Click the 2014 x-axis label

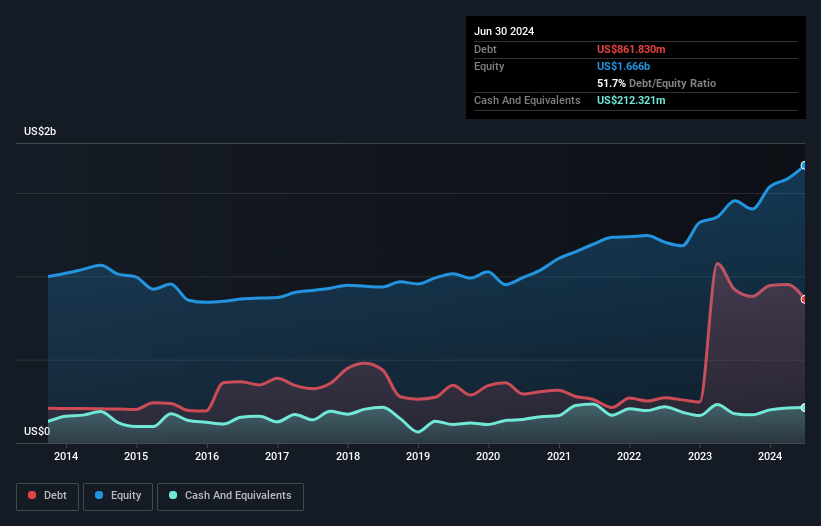click(66, 456)
